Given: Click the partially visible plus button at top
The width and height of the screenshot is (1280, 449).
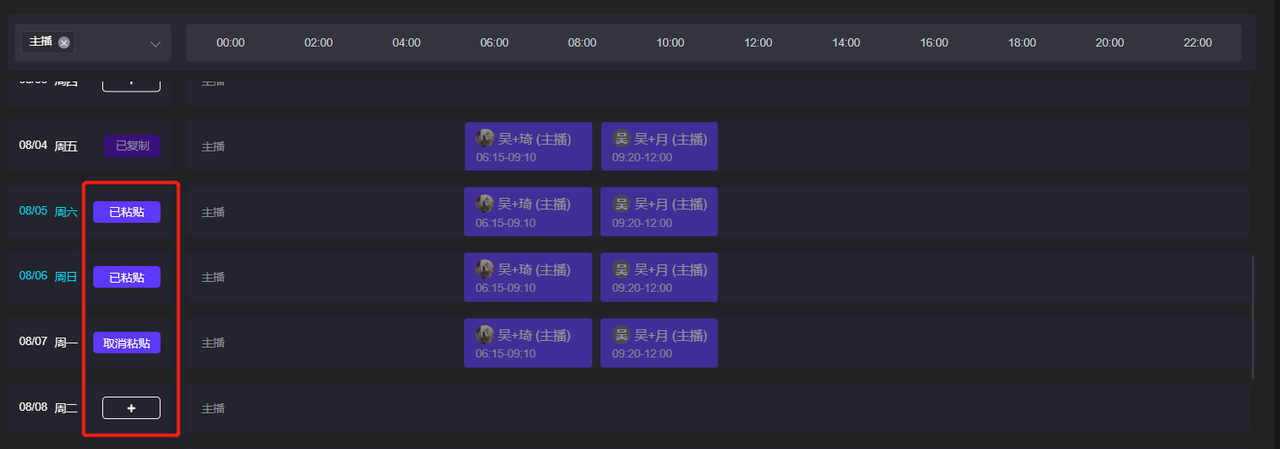Looking at the screenshot, I should pos(131,84).
